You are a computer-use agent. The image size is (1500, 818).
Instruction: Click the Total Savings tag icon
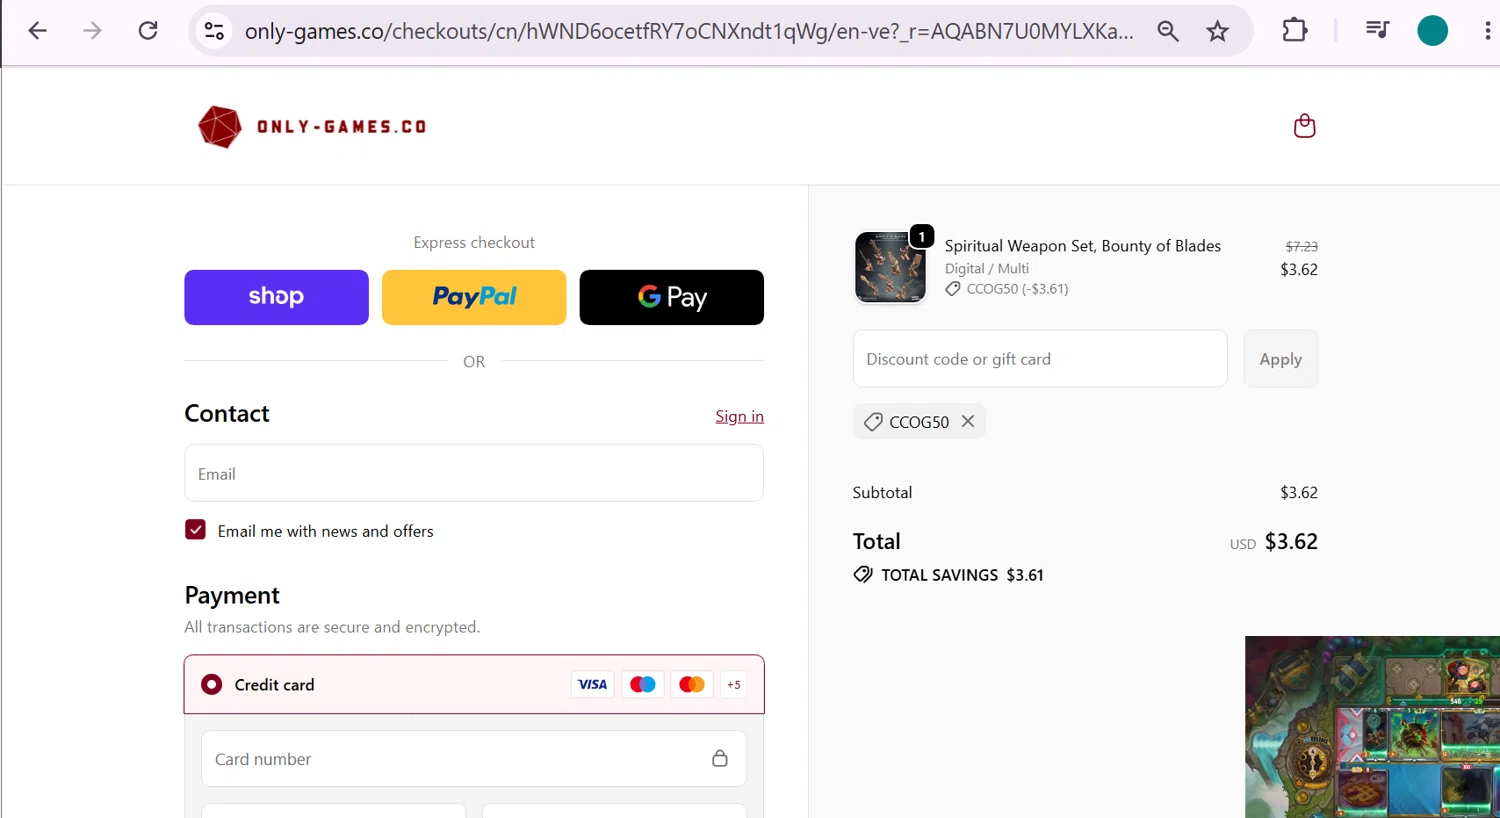coord(863,574)
